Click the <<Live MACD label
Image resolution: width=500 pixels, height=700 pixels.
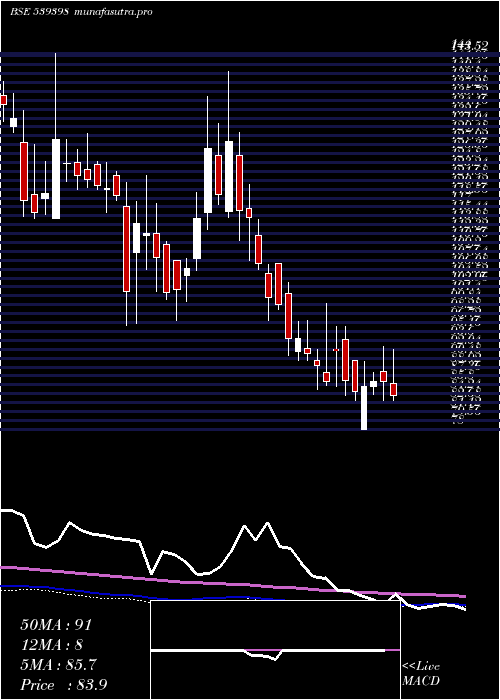[x=421, y=674]
